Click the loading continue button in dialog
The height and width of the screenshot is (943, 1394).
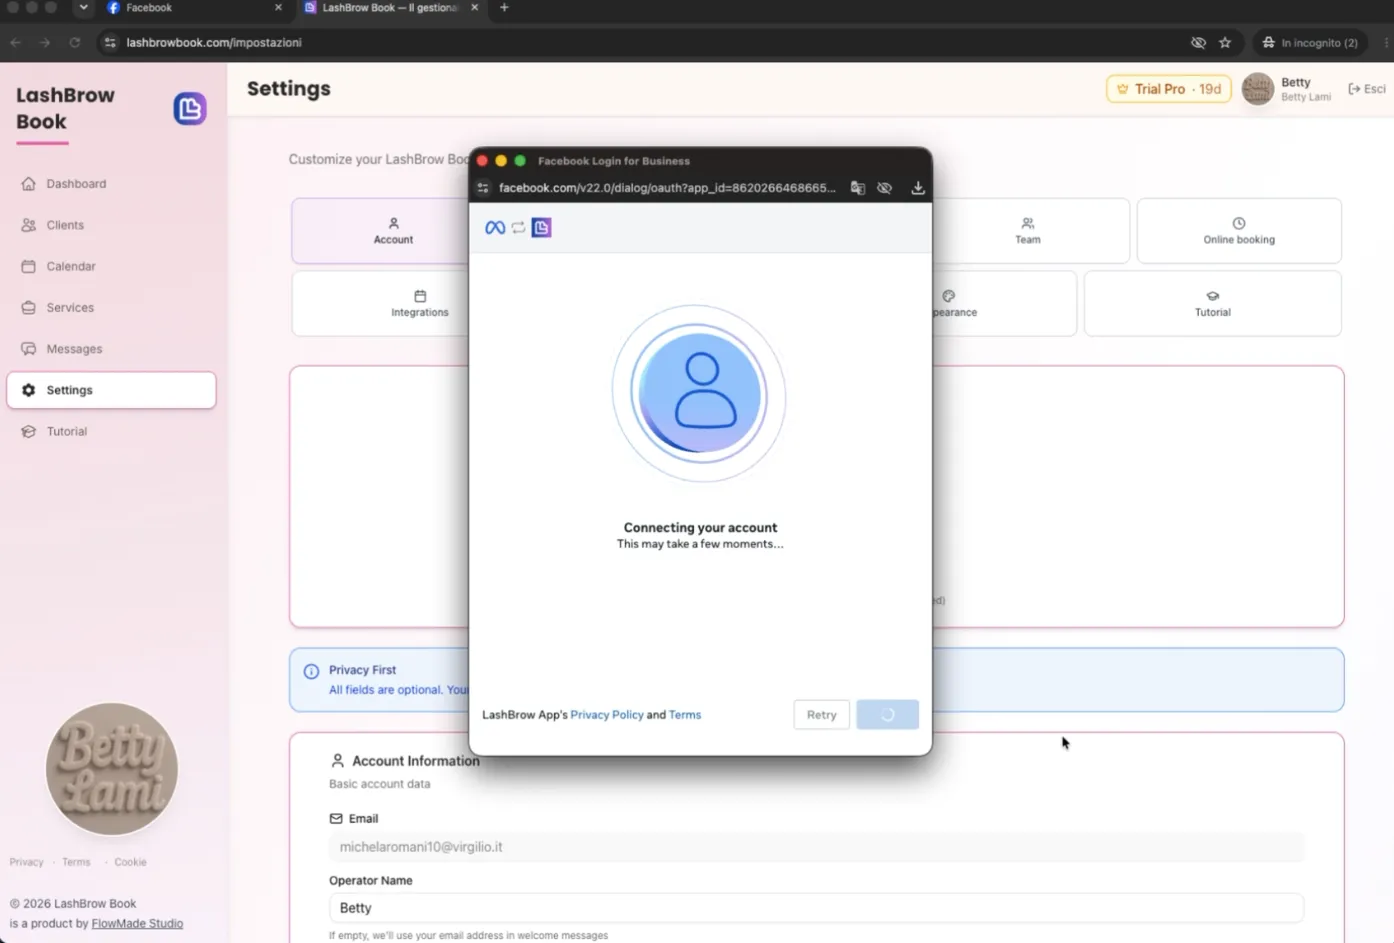[x=887, y=714]
